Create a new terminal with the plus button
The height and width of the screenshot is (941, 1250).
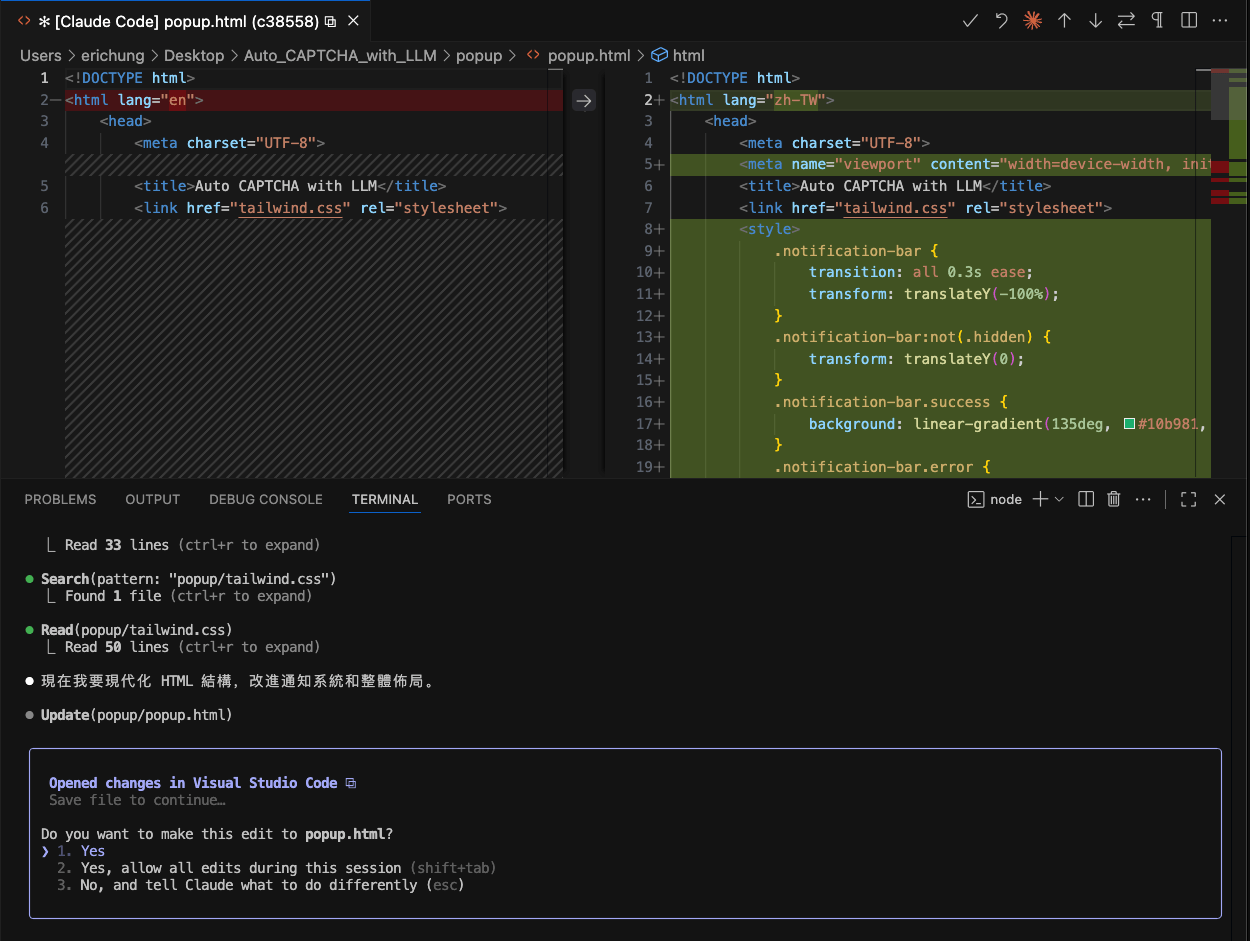tap(1040, 499)
